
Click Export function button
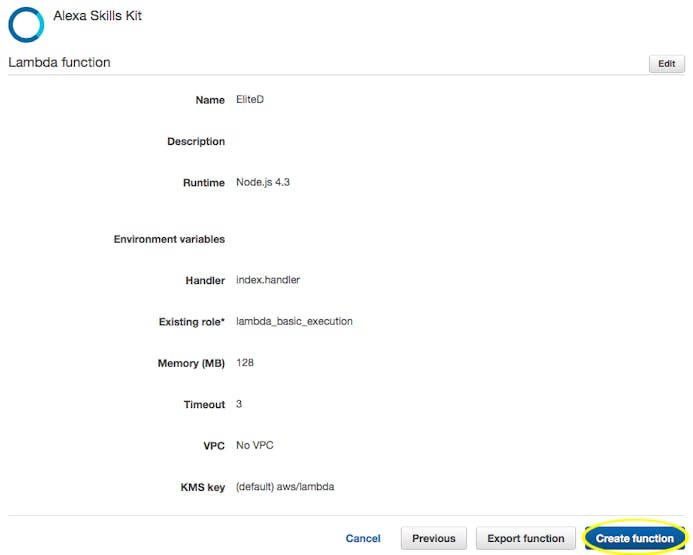[525, 538]
